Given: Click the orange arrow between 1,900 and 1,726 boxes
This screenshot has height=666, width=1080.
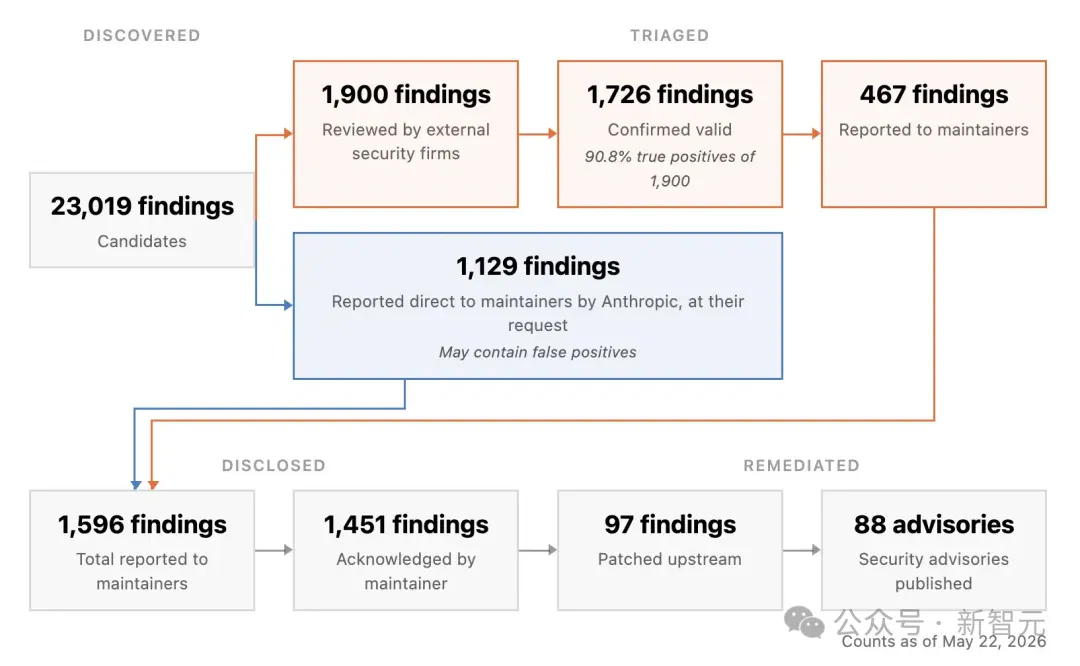Looking at the screenshot, I should (538, 134).
